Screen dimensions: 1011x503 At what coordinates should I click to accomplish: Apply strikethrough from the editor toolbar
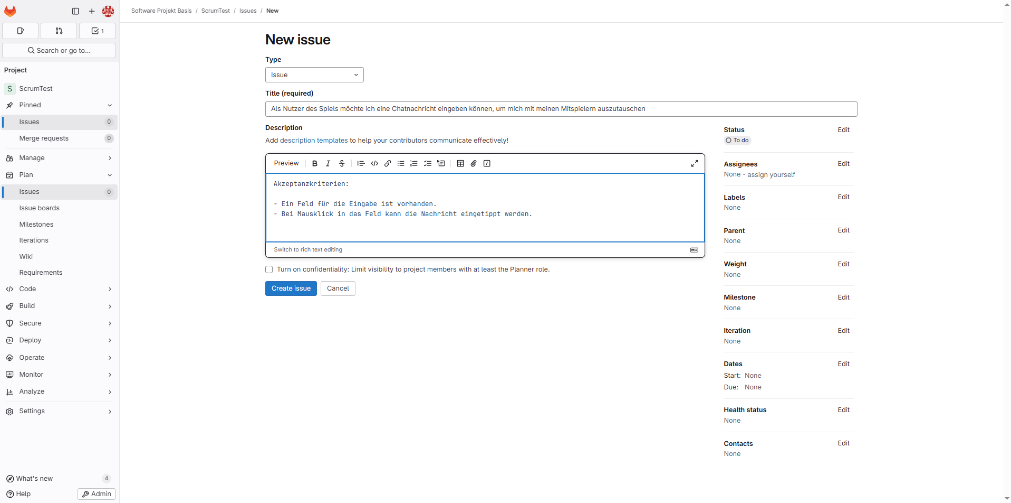[341, 163]
